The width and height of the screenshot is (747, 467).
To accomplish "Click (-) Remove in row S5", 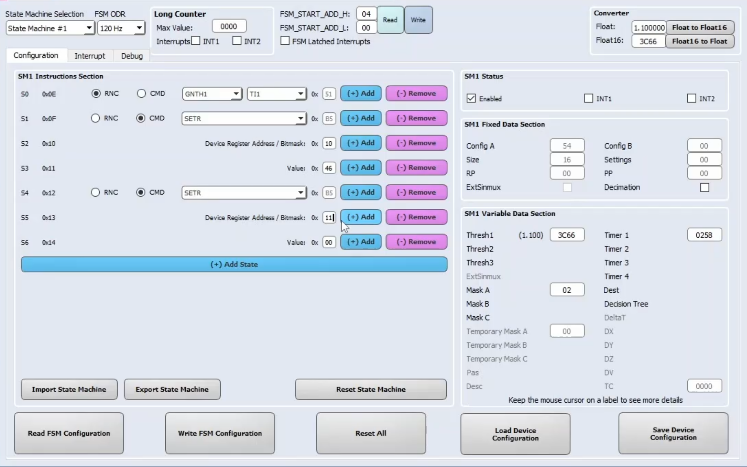I will click(416, 217).
